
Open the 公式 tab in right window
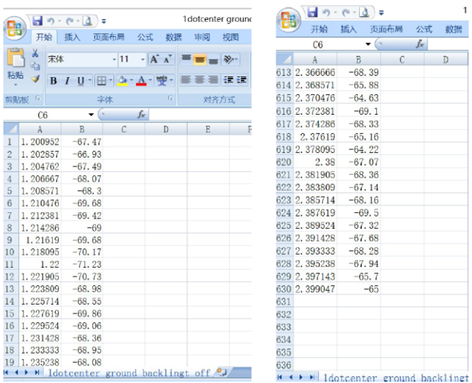click(424, 29)
